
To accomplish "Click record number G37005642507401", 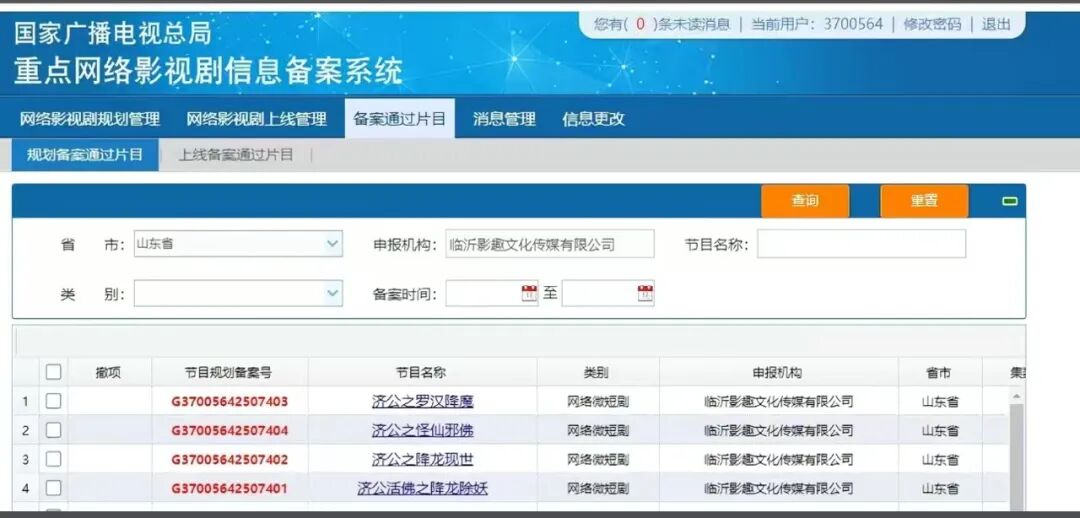I will [x=230, y=488].
